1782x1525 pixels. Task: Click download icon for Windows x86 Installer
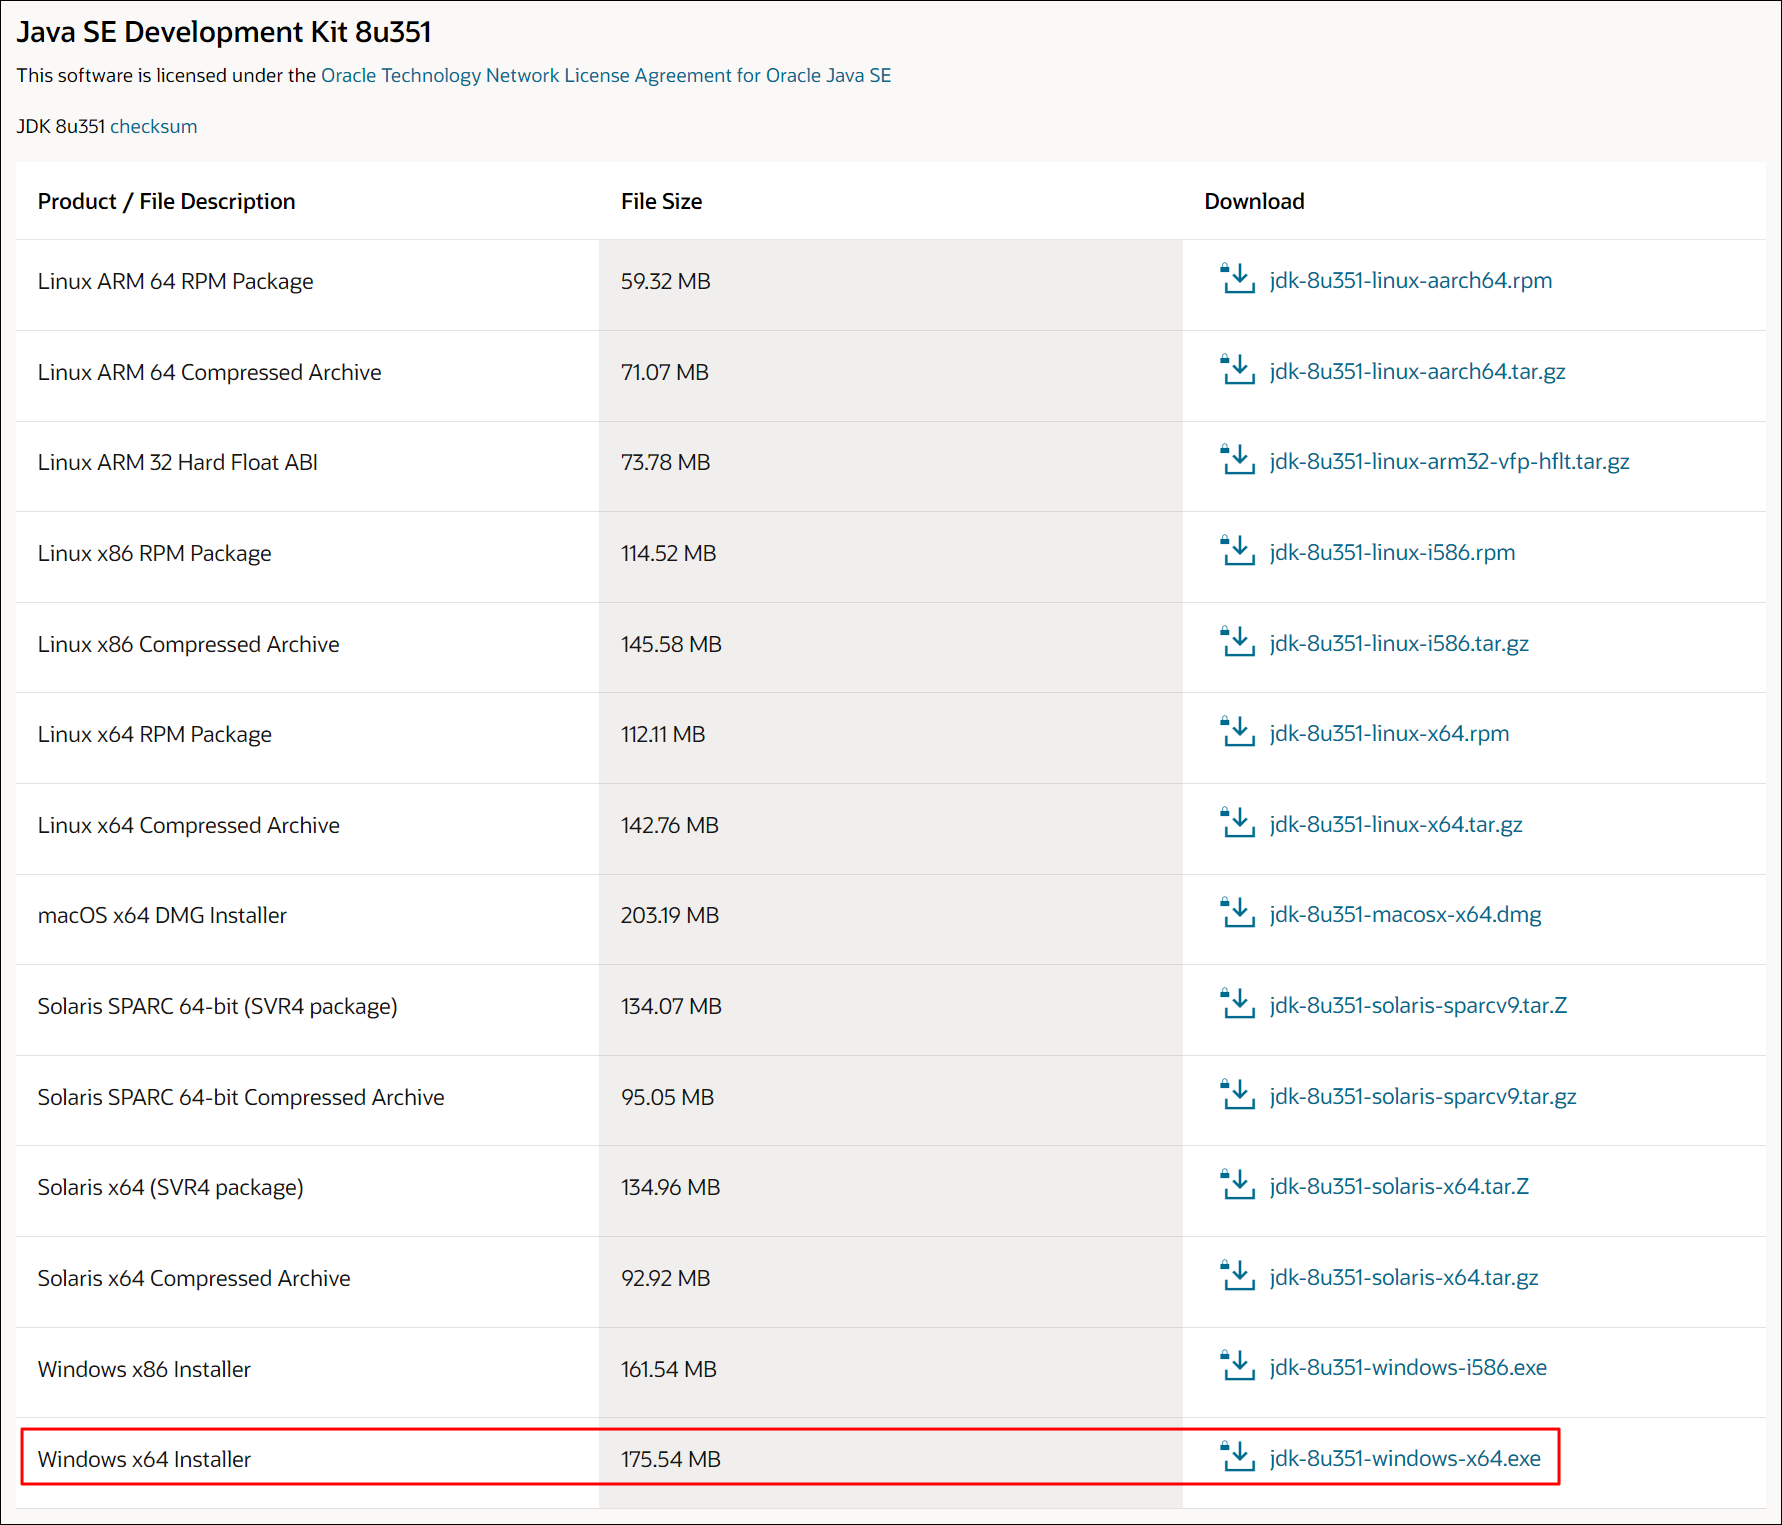pos(1237,1366)
